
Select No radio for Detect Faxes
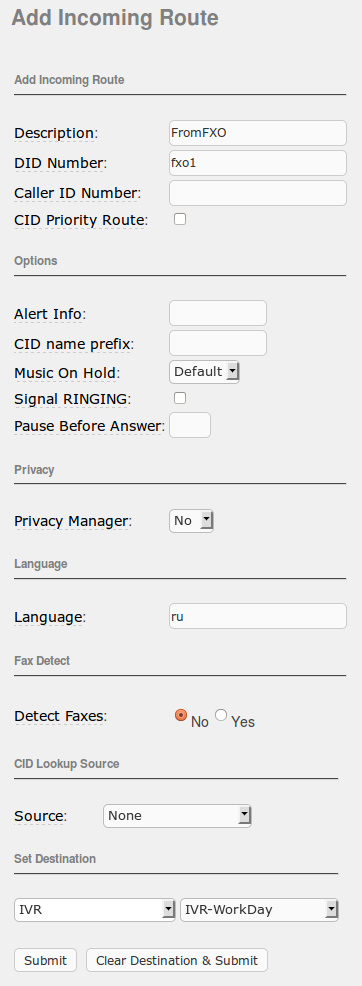tap(181, 715)
